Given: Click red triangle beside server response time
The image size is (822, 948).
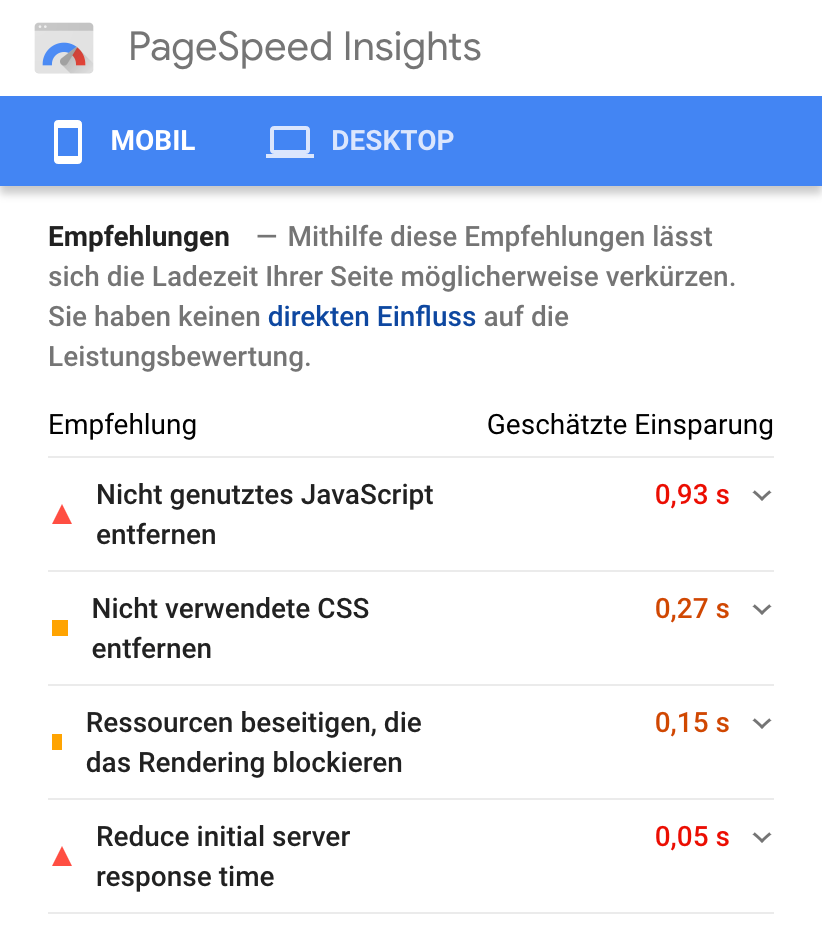Looking at the screenshot, I should point(62,857).
